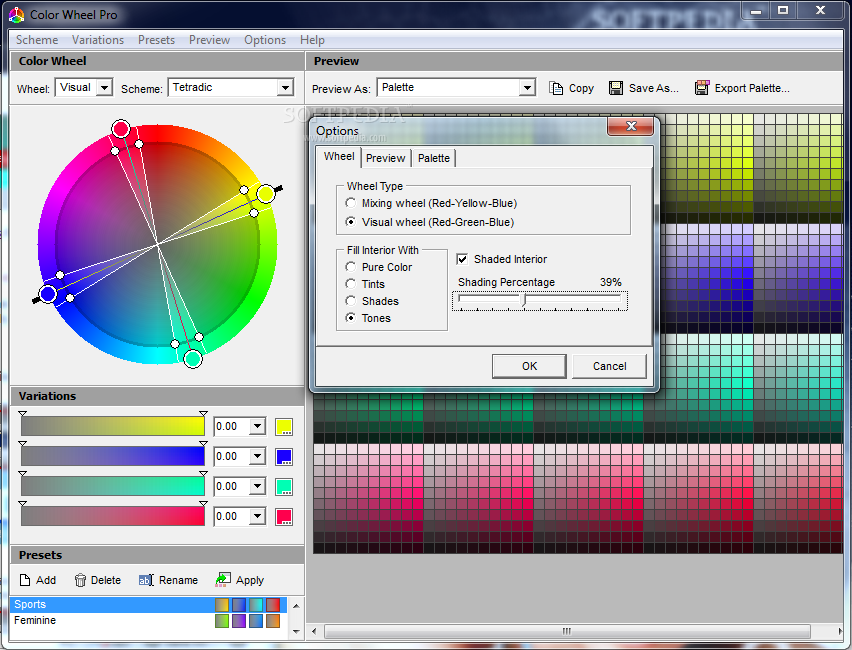Image resolution: width=852 pixels, height=650 pixels.
Task: Open blue variation value dropdown
Action: pos(258,457)
